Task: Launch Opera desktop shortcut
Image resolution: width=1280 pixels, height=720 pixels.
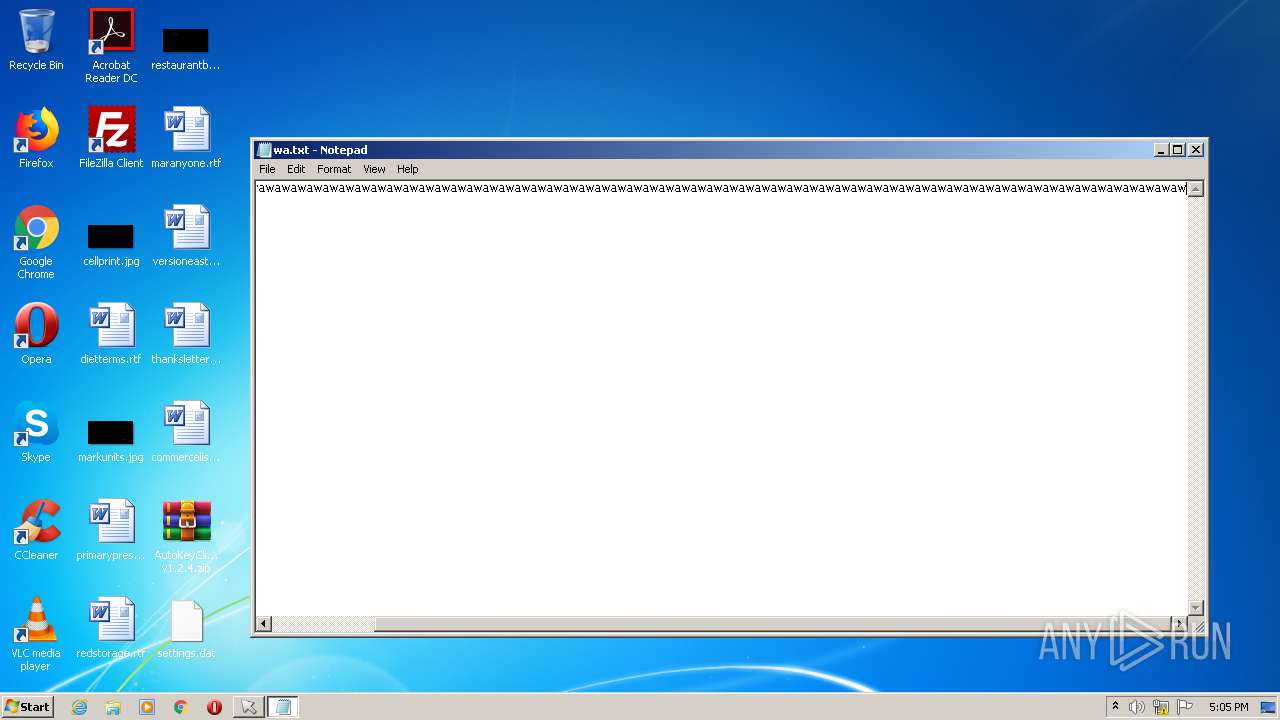Action: (x=36, y=334)
